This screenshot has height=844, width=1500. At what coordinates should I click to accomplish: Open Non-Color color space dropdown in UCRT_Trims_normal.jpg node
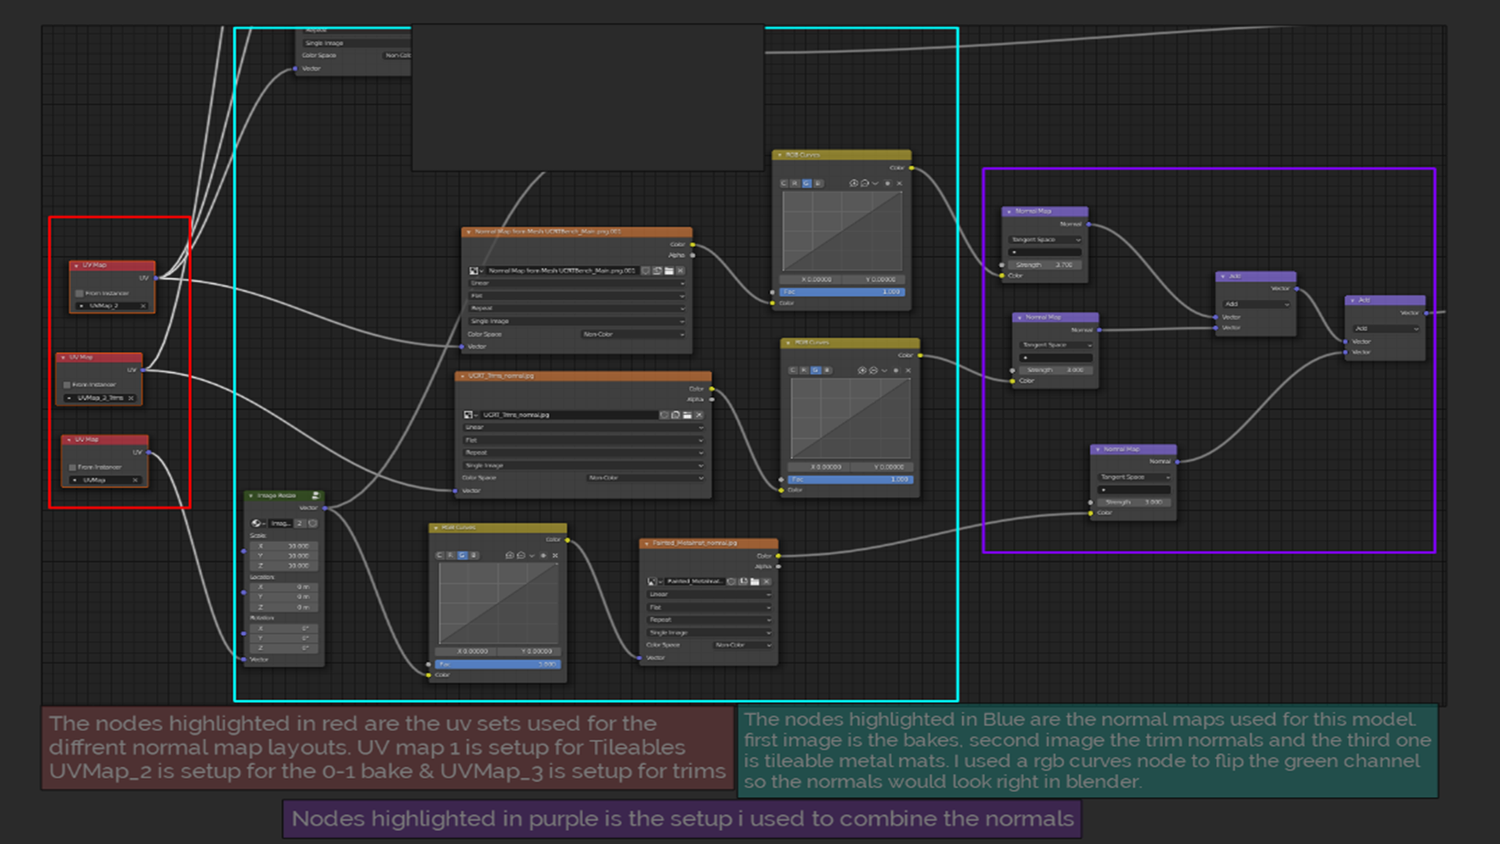point(646,478)
